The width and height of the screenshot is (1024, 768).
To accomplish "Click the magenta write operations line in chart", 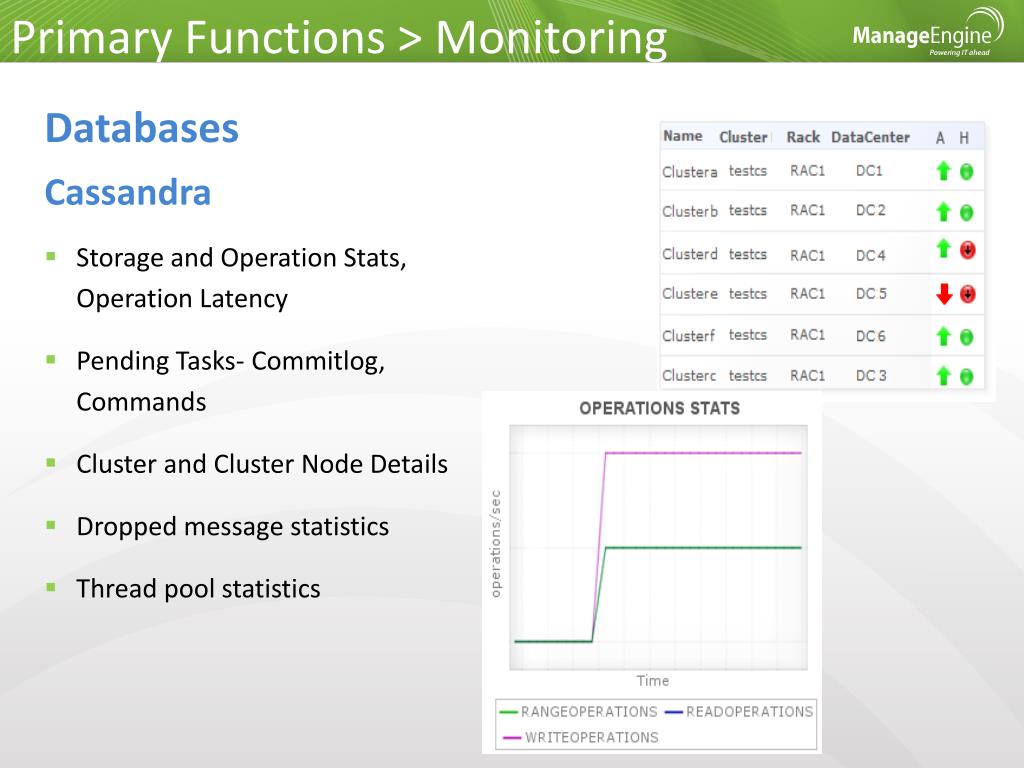I will click(x=703, y=453).
